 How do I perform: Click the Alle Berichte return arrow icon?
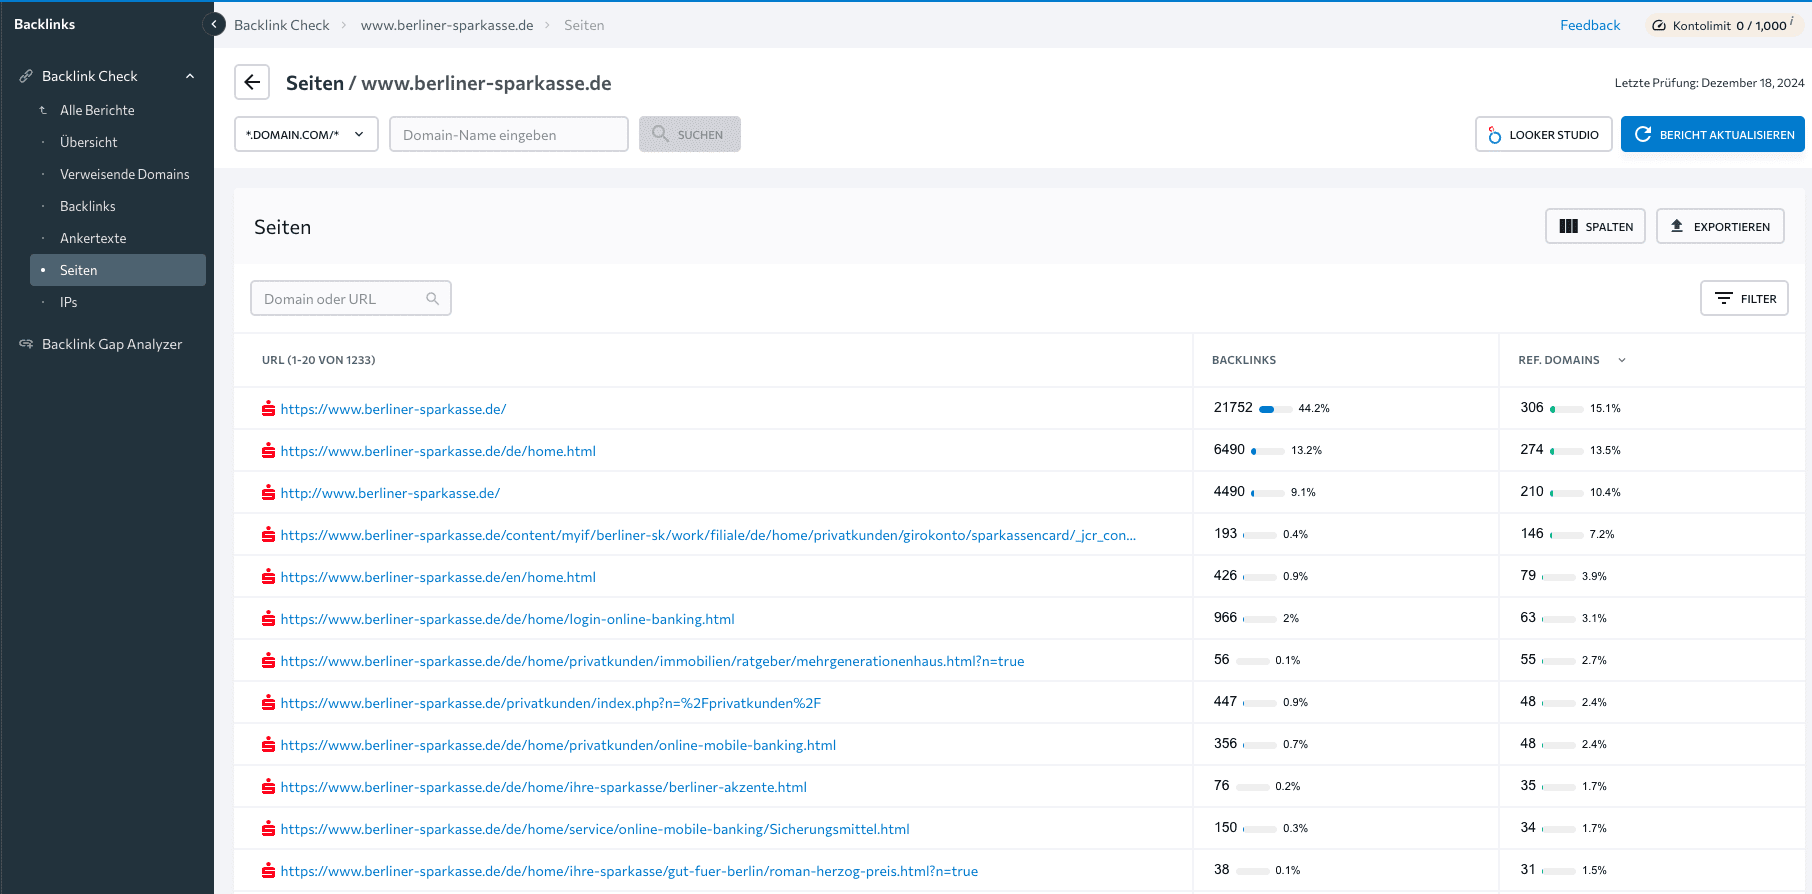click(x=43, y=110)
